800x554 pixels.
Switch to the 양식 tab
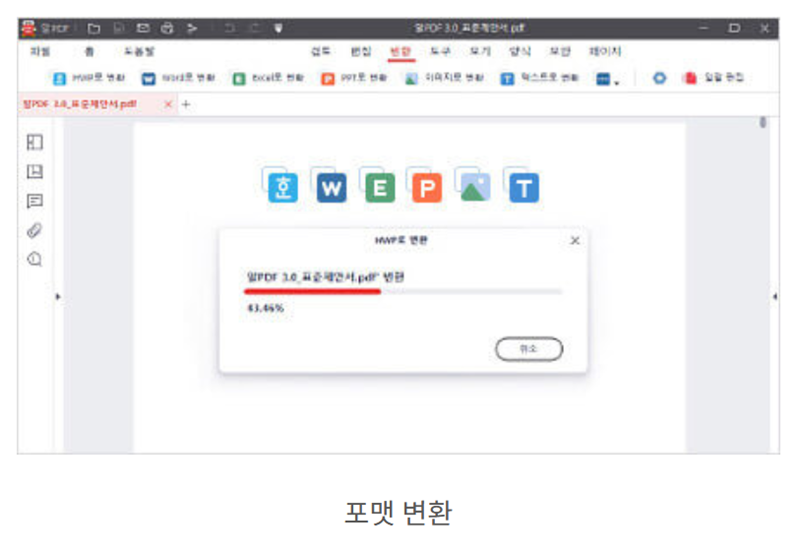[520, 51]
